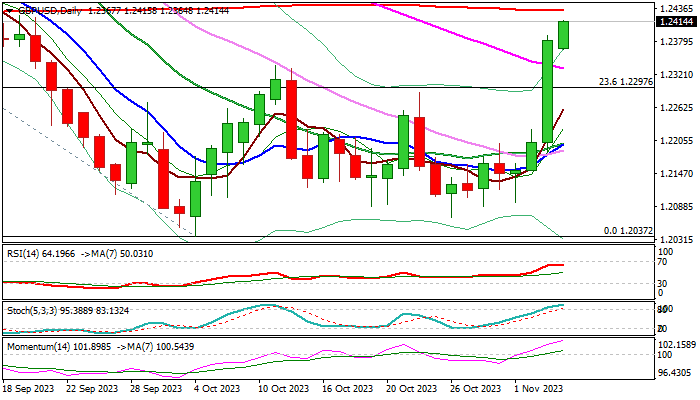
Task: Select the 0.0 Fibonacci level label 1.20372
Action: coord(629,230)
